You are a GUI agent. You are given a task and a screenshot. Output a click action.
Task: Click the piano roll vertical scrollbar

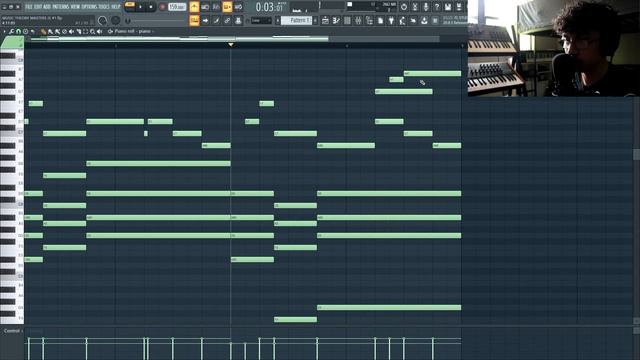[x=636, y=154]
